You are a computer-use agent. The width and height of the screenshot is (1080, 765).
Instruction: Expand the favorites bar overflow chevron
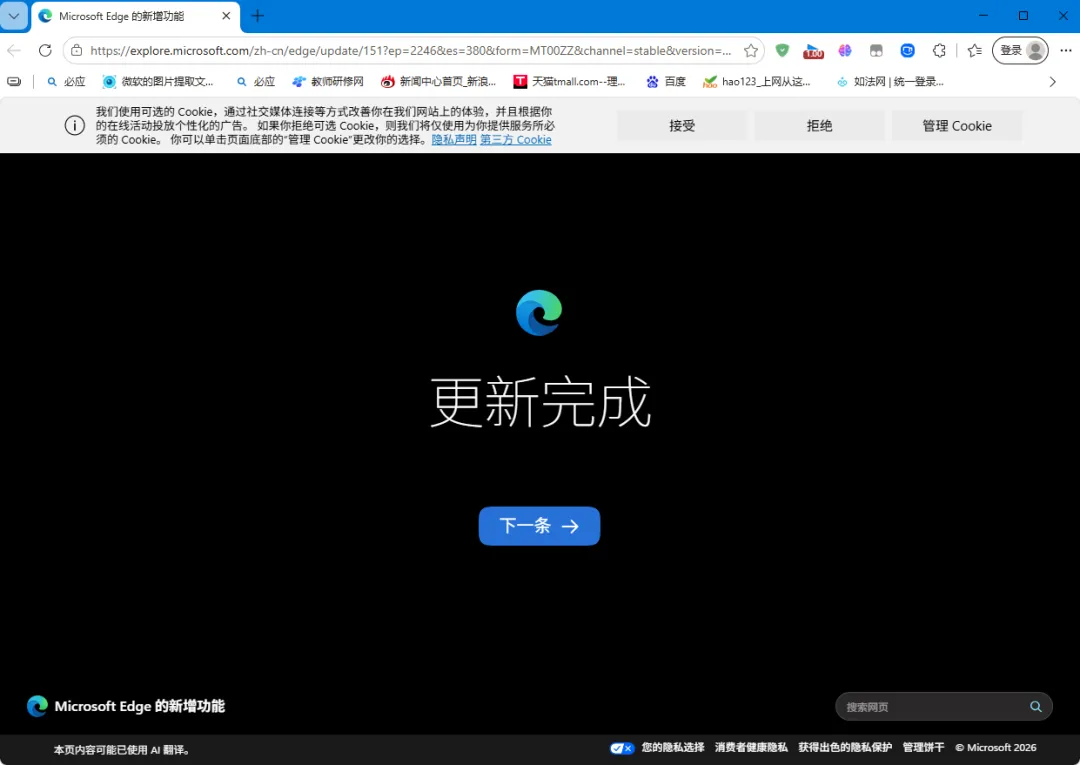(x=1052, y=81)
